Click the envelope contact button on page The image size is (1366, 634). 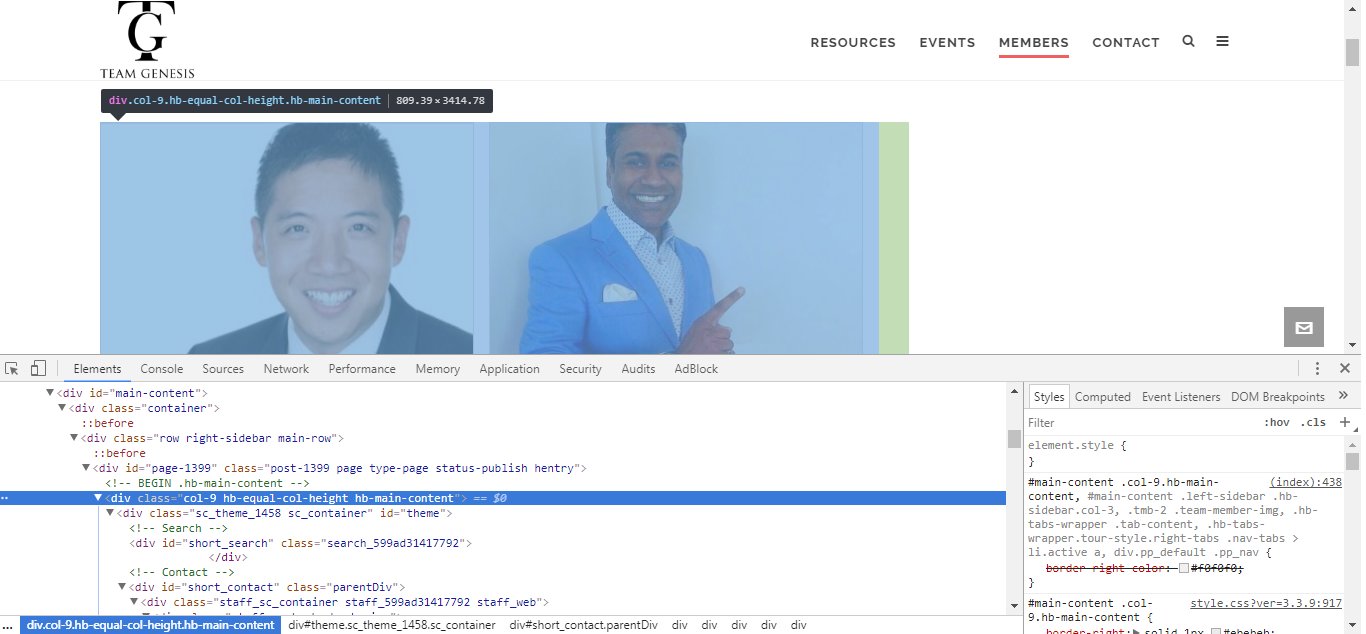pyautogui.click(x=1304, y=327)
